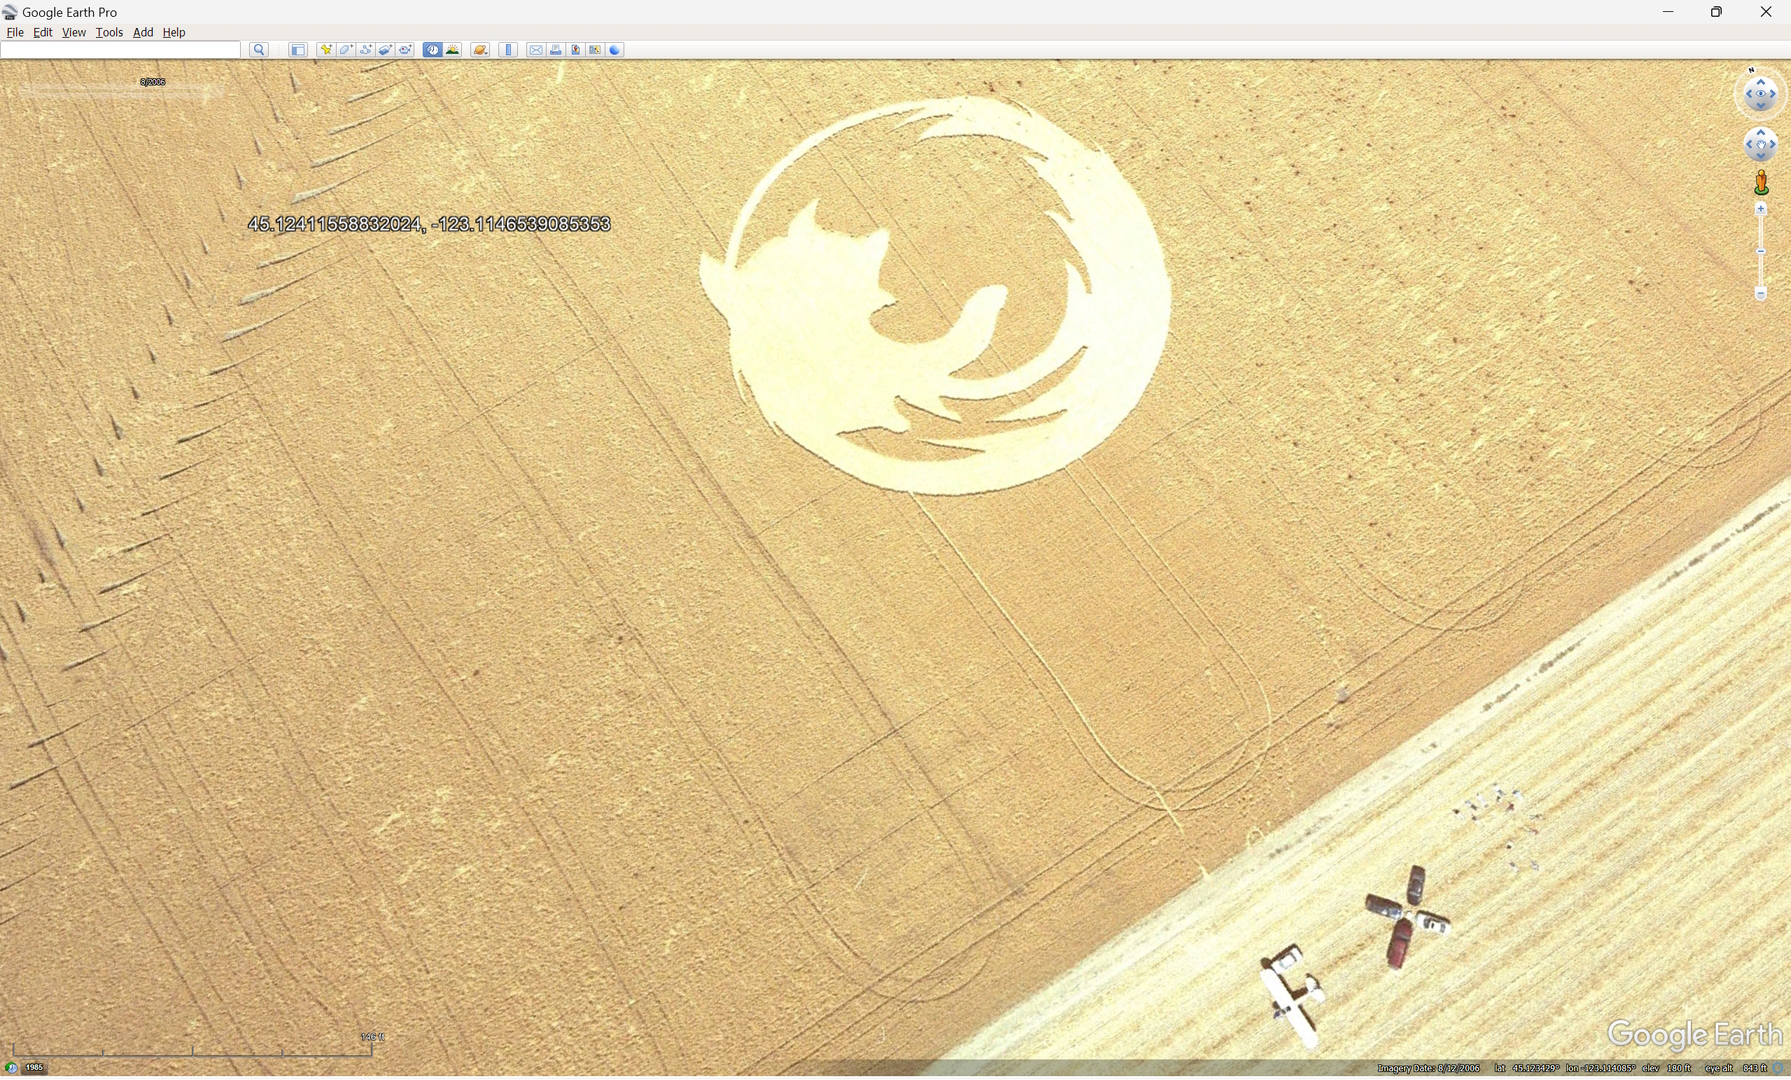Open the File menu
Screen dimensions: 1791x1080
click(15, 32)
